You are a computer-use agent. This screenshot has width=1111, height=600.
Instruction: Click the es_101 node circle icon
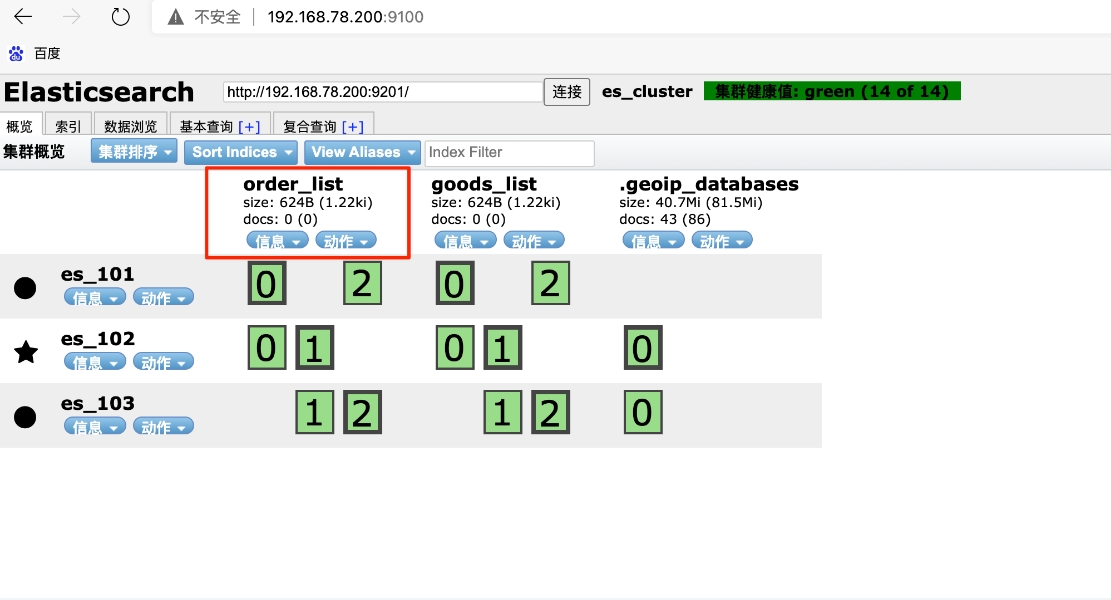pos(26,288)
